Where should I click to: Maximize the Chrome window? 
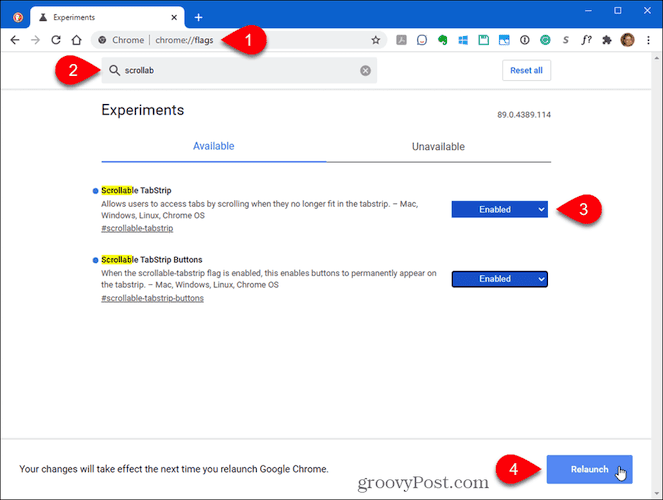(x=618, y=11)
